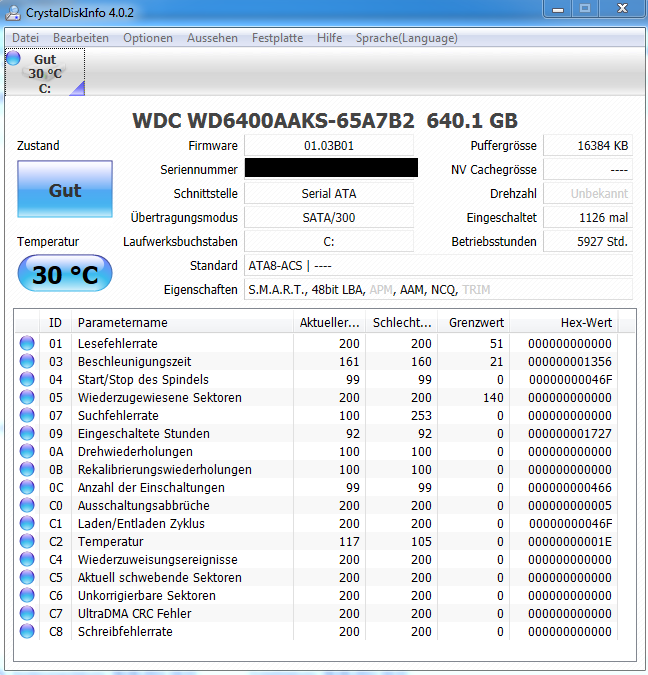The image size is (648, 675).
Task: Minimize the CrystalDiskInfo window
Action: 558,9
